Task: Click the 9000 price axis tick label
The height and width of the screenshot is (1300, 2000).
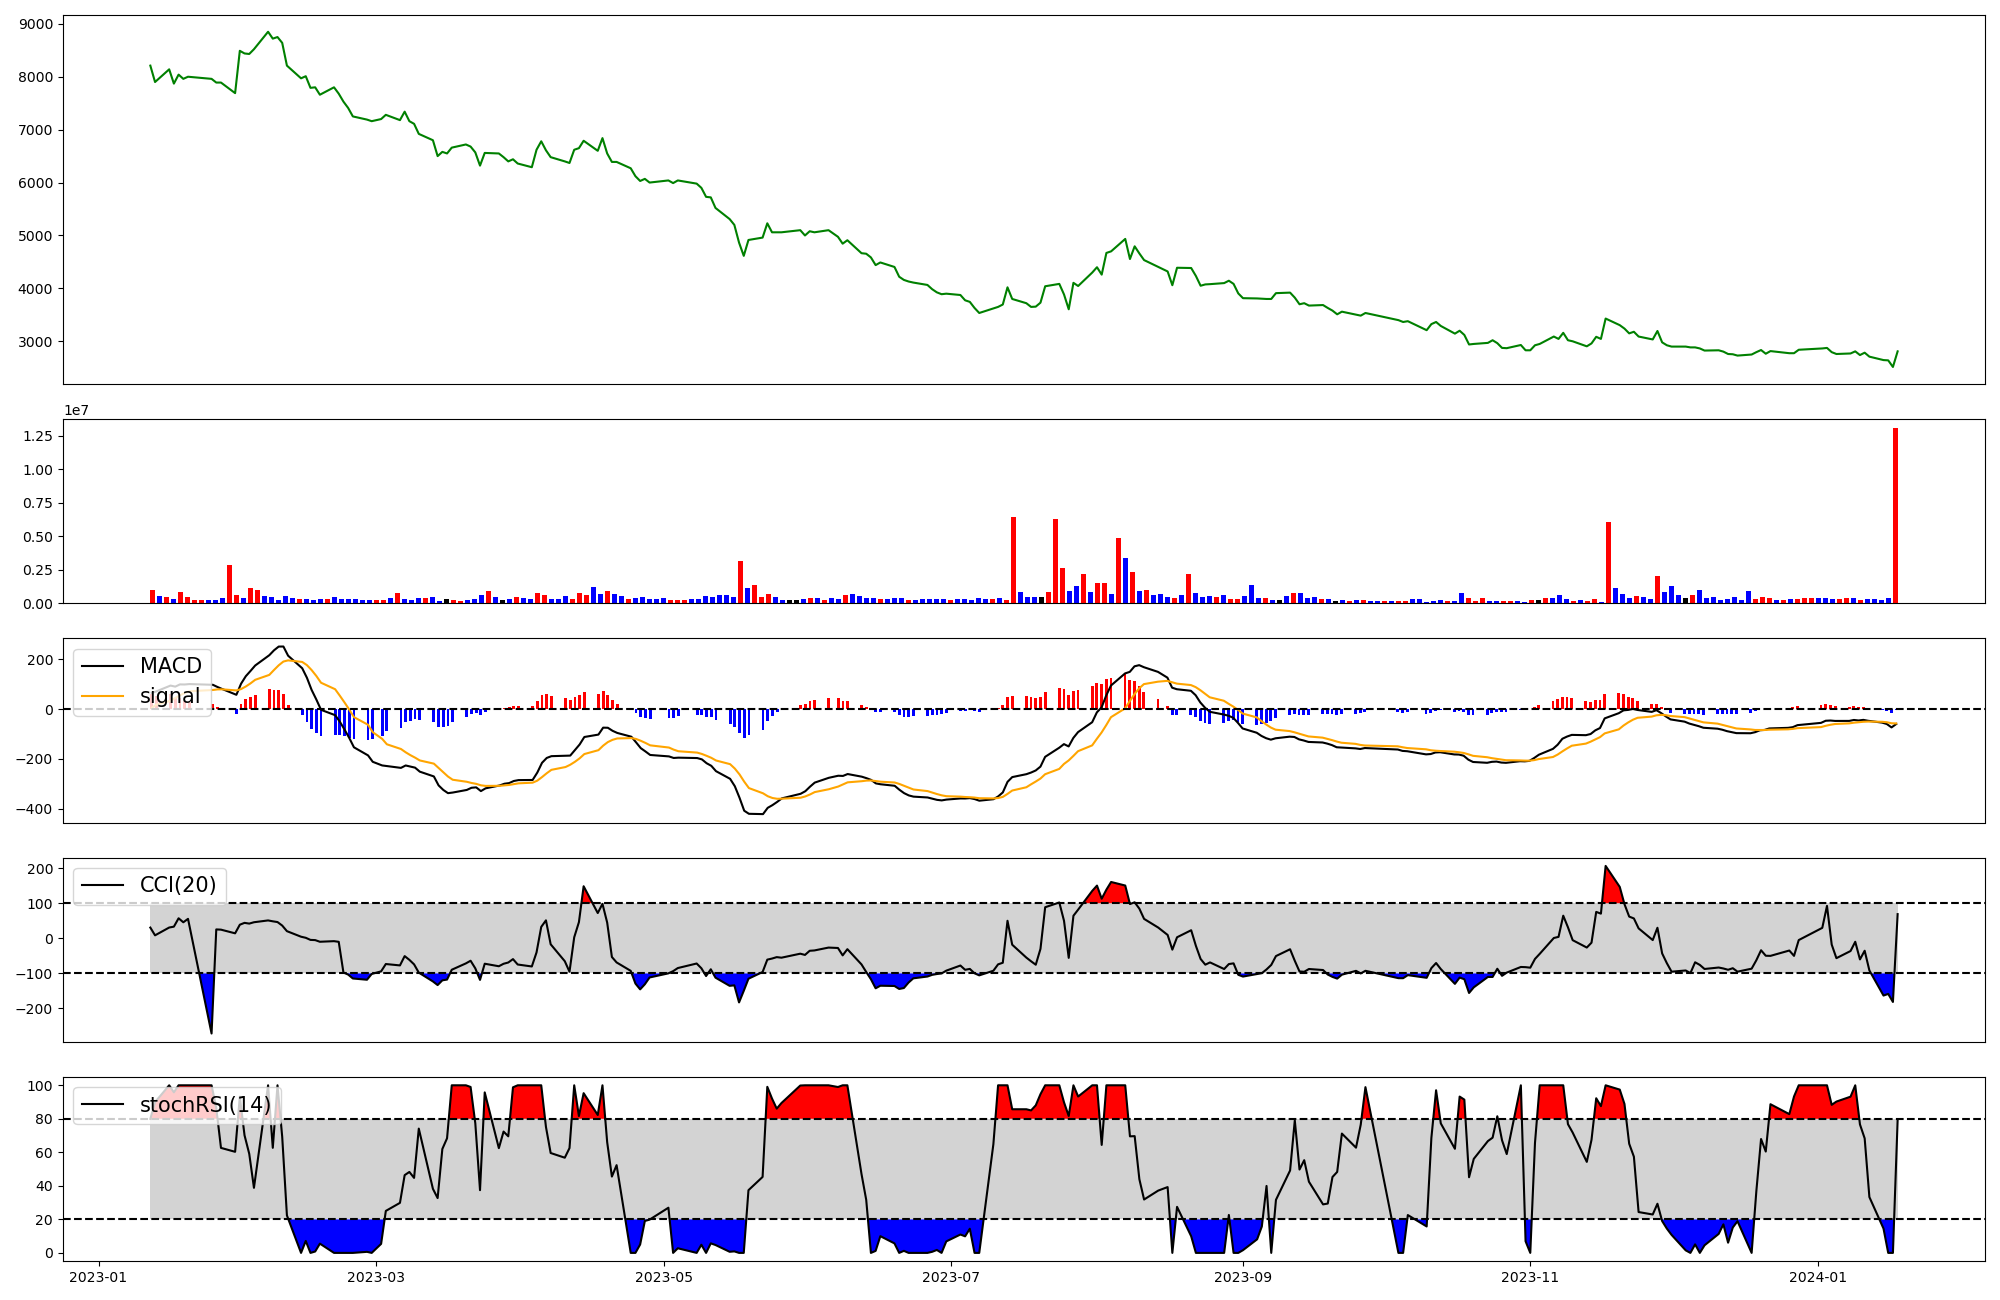Action: 38,24
